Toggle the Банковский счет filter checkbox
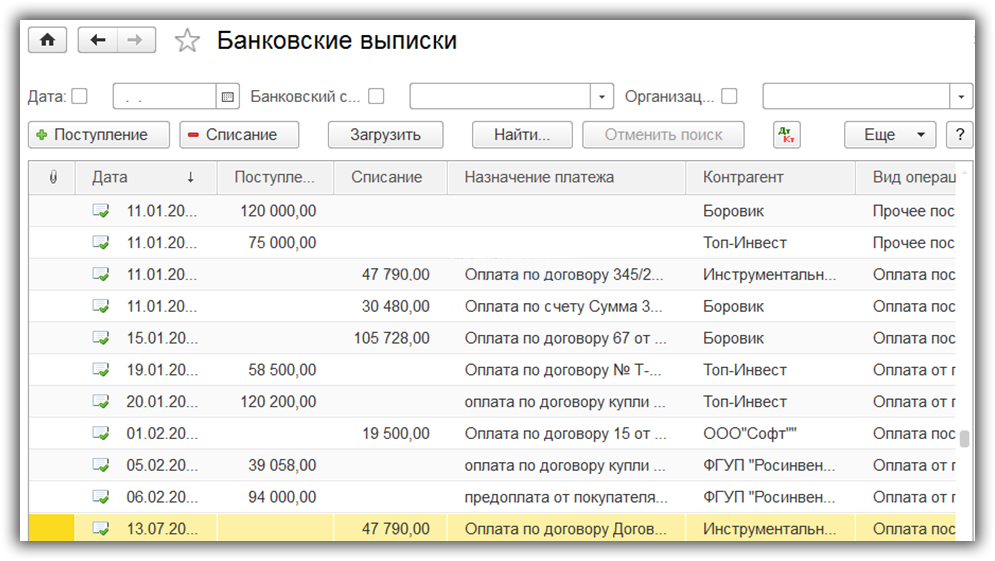The image size is (995, 561). [376, 97]
